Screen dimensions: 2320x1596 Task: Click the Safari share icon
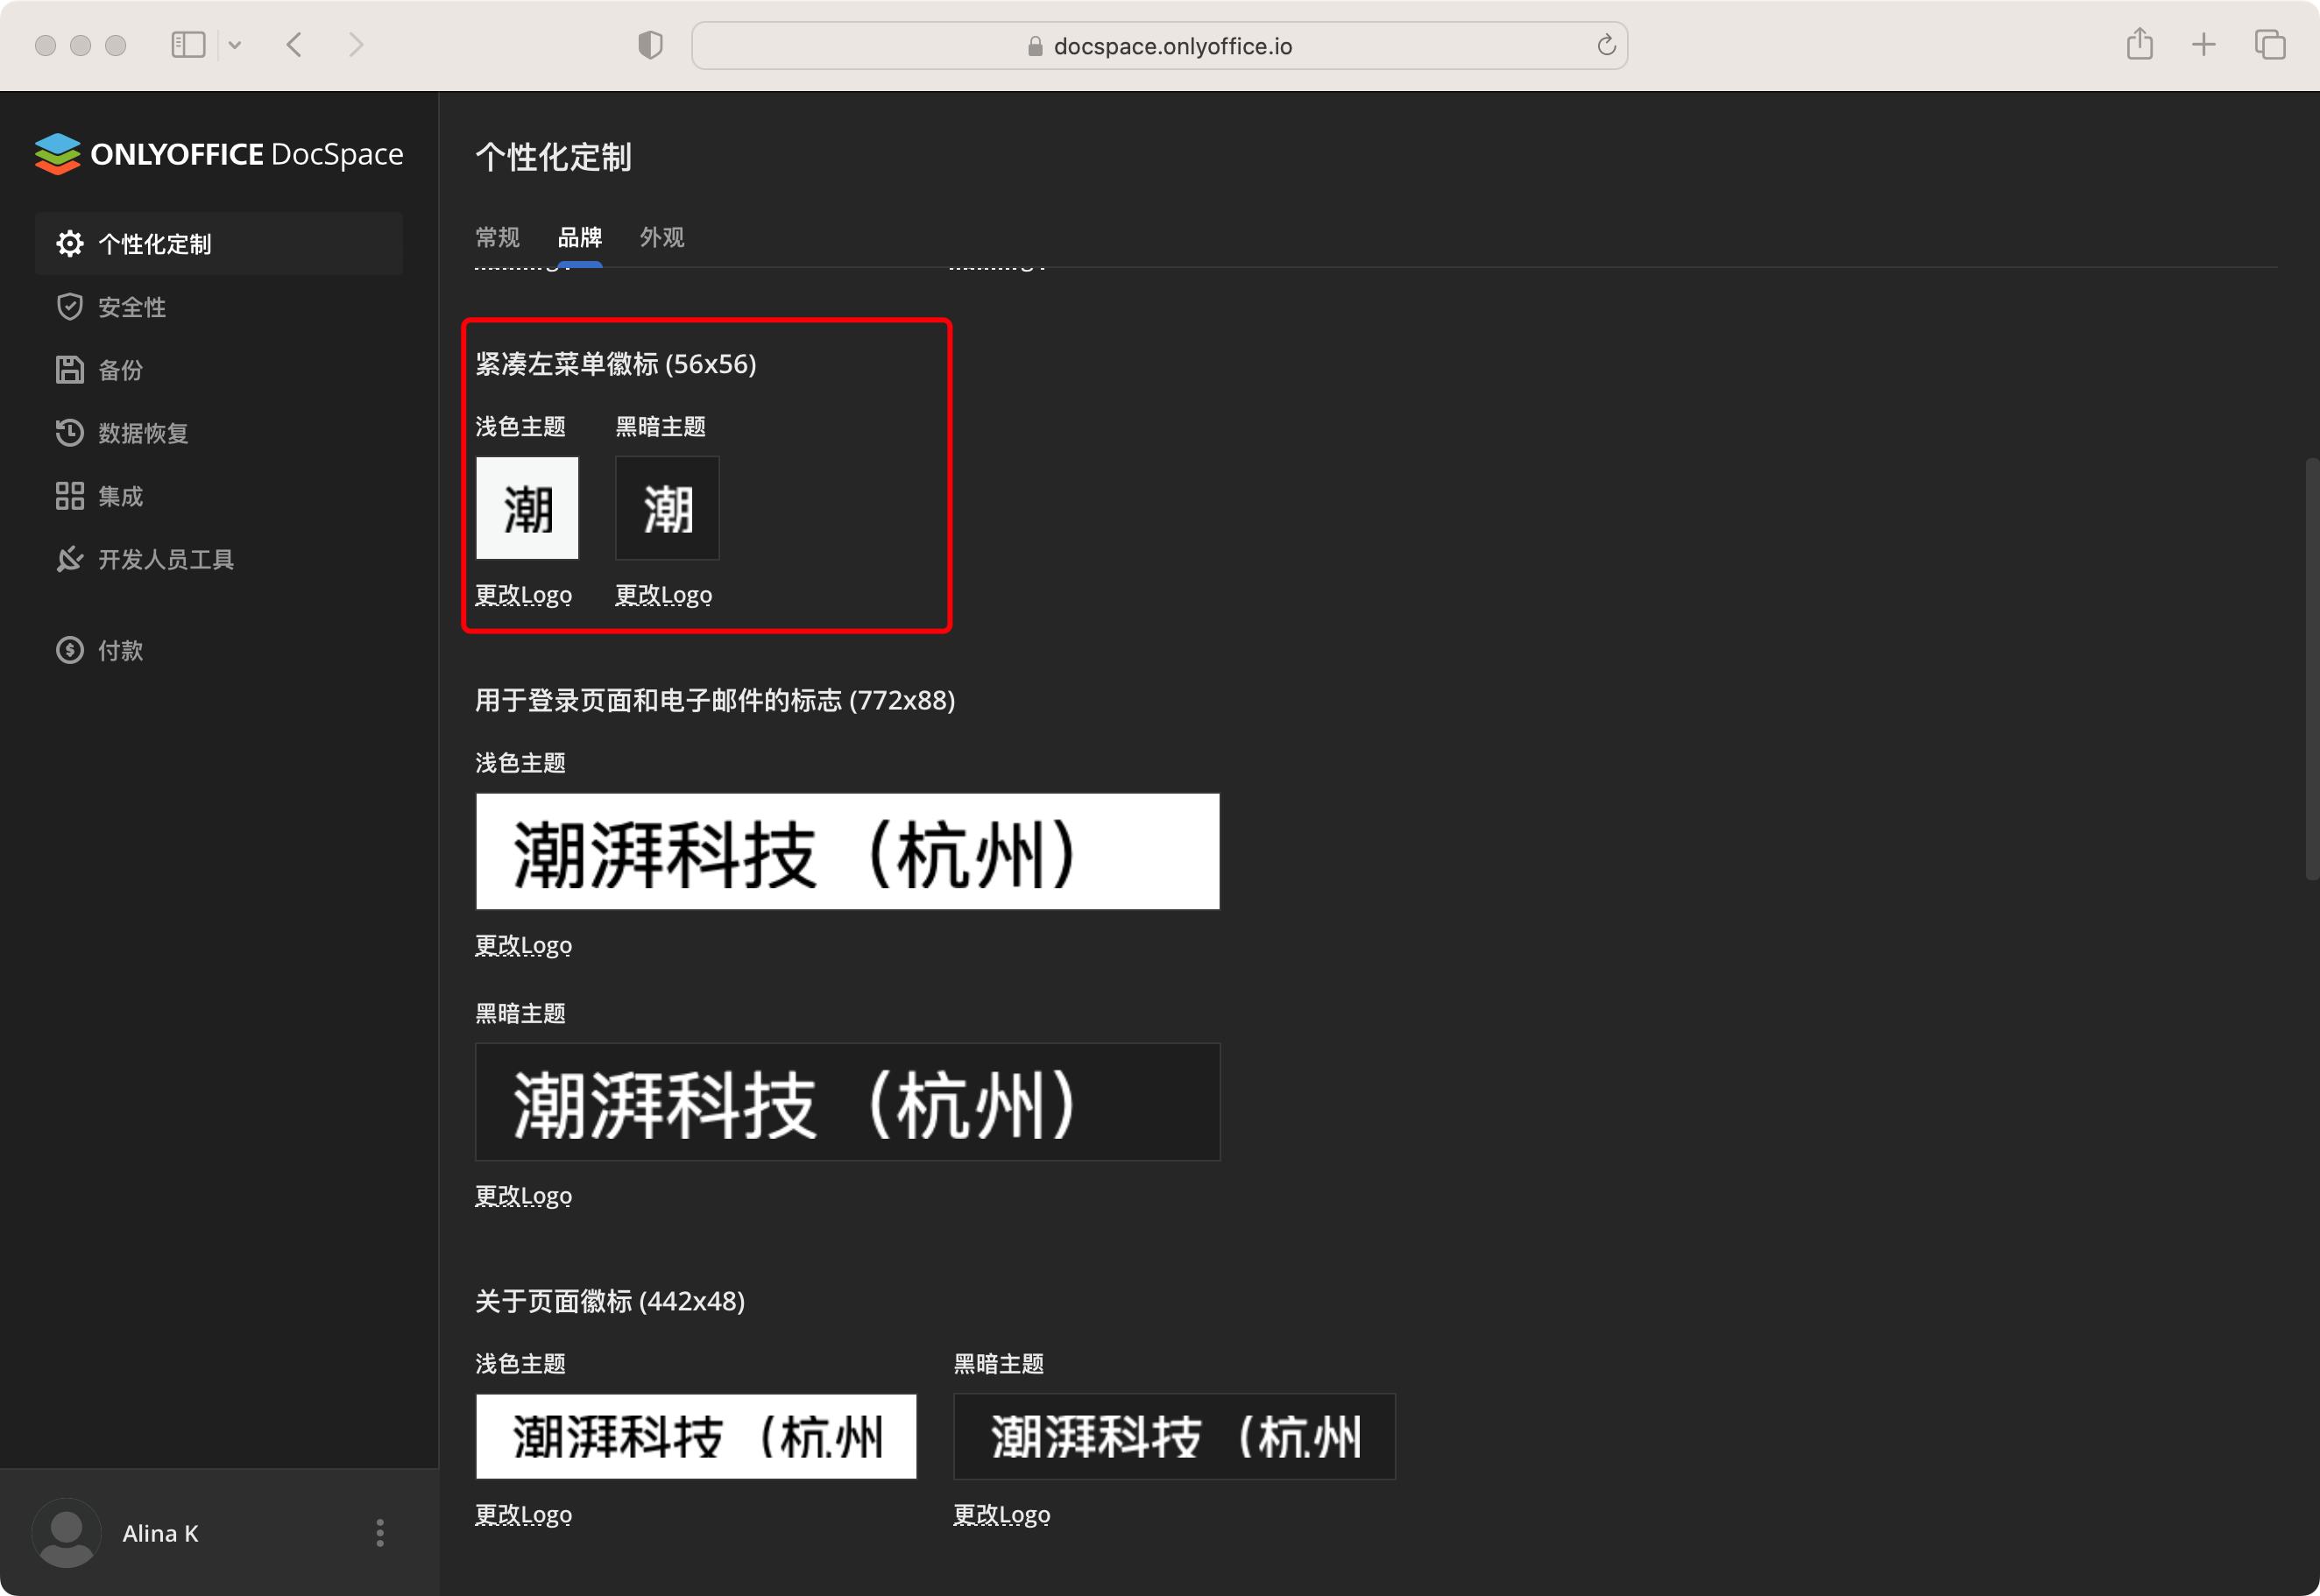pyautogui.click(x=2140, y=44)
